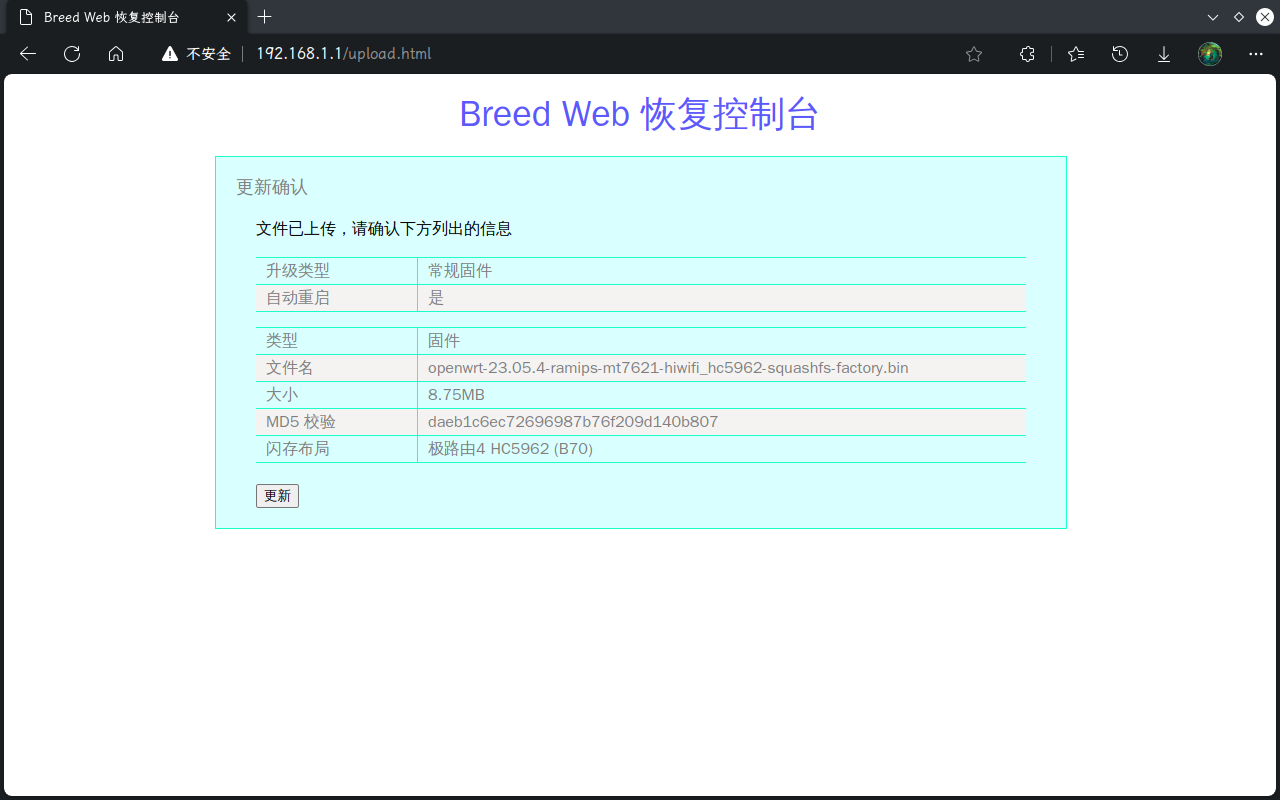Open the Collections panel
This screenshot has height=800, width=1280.
1027,54
